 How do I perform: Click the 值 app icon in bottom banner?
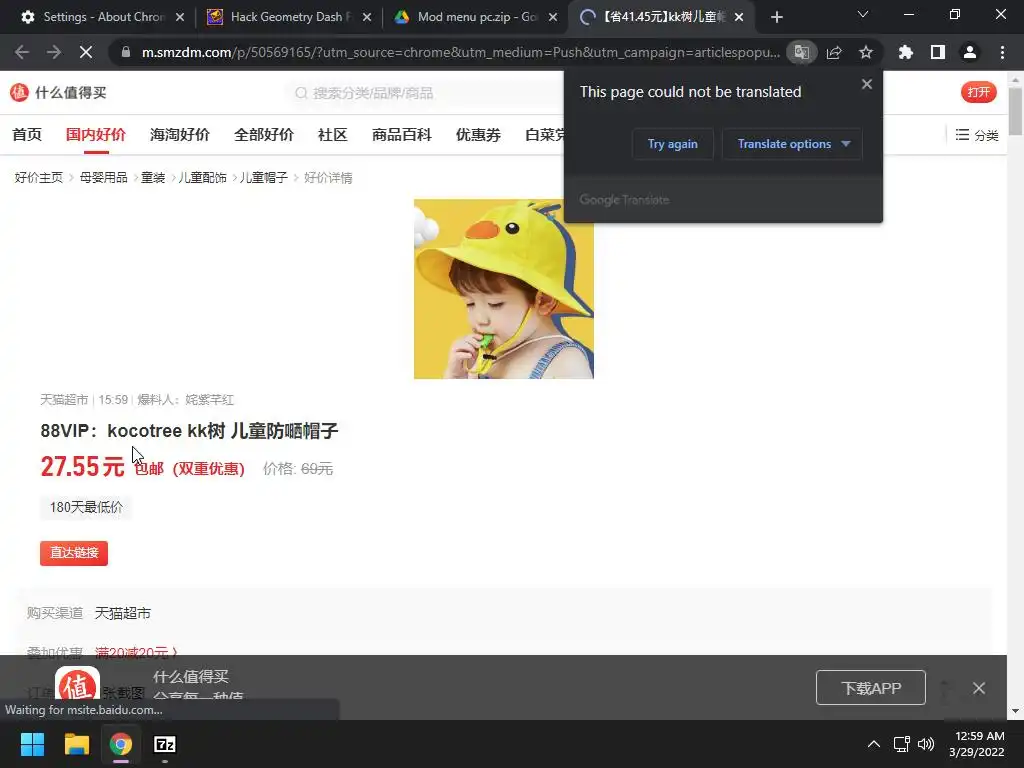pos(77,683)
